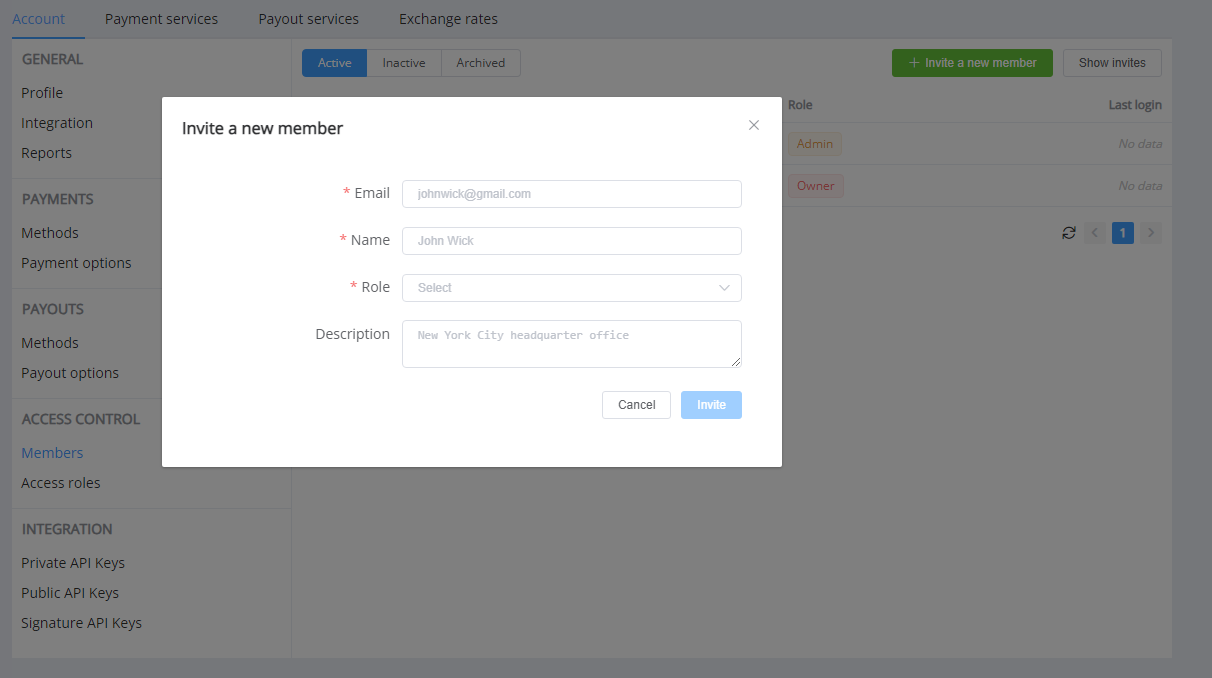Open the Payment services tab
This screenshot has width=1212, height=678.
[x=161, y=19]
